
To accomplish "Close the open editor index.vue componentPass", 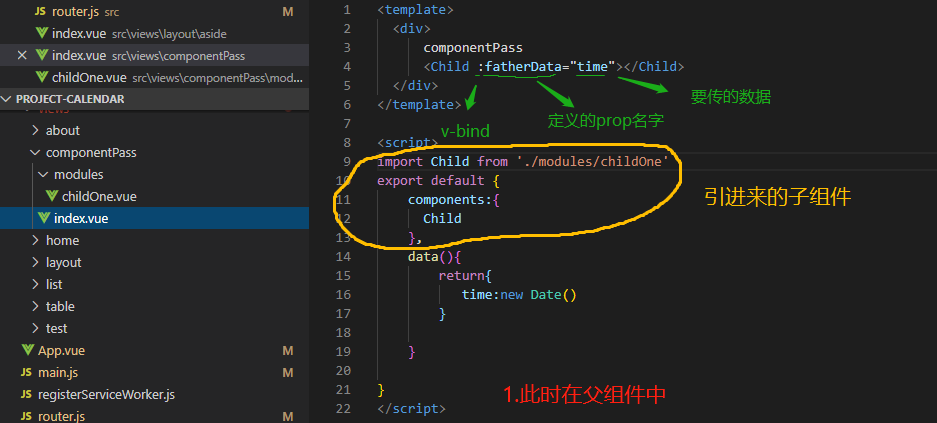I will click(22, 56).
